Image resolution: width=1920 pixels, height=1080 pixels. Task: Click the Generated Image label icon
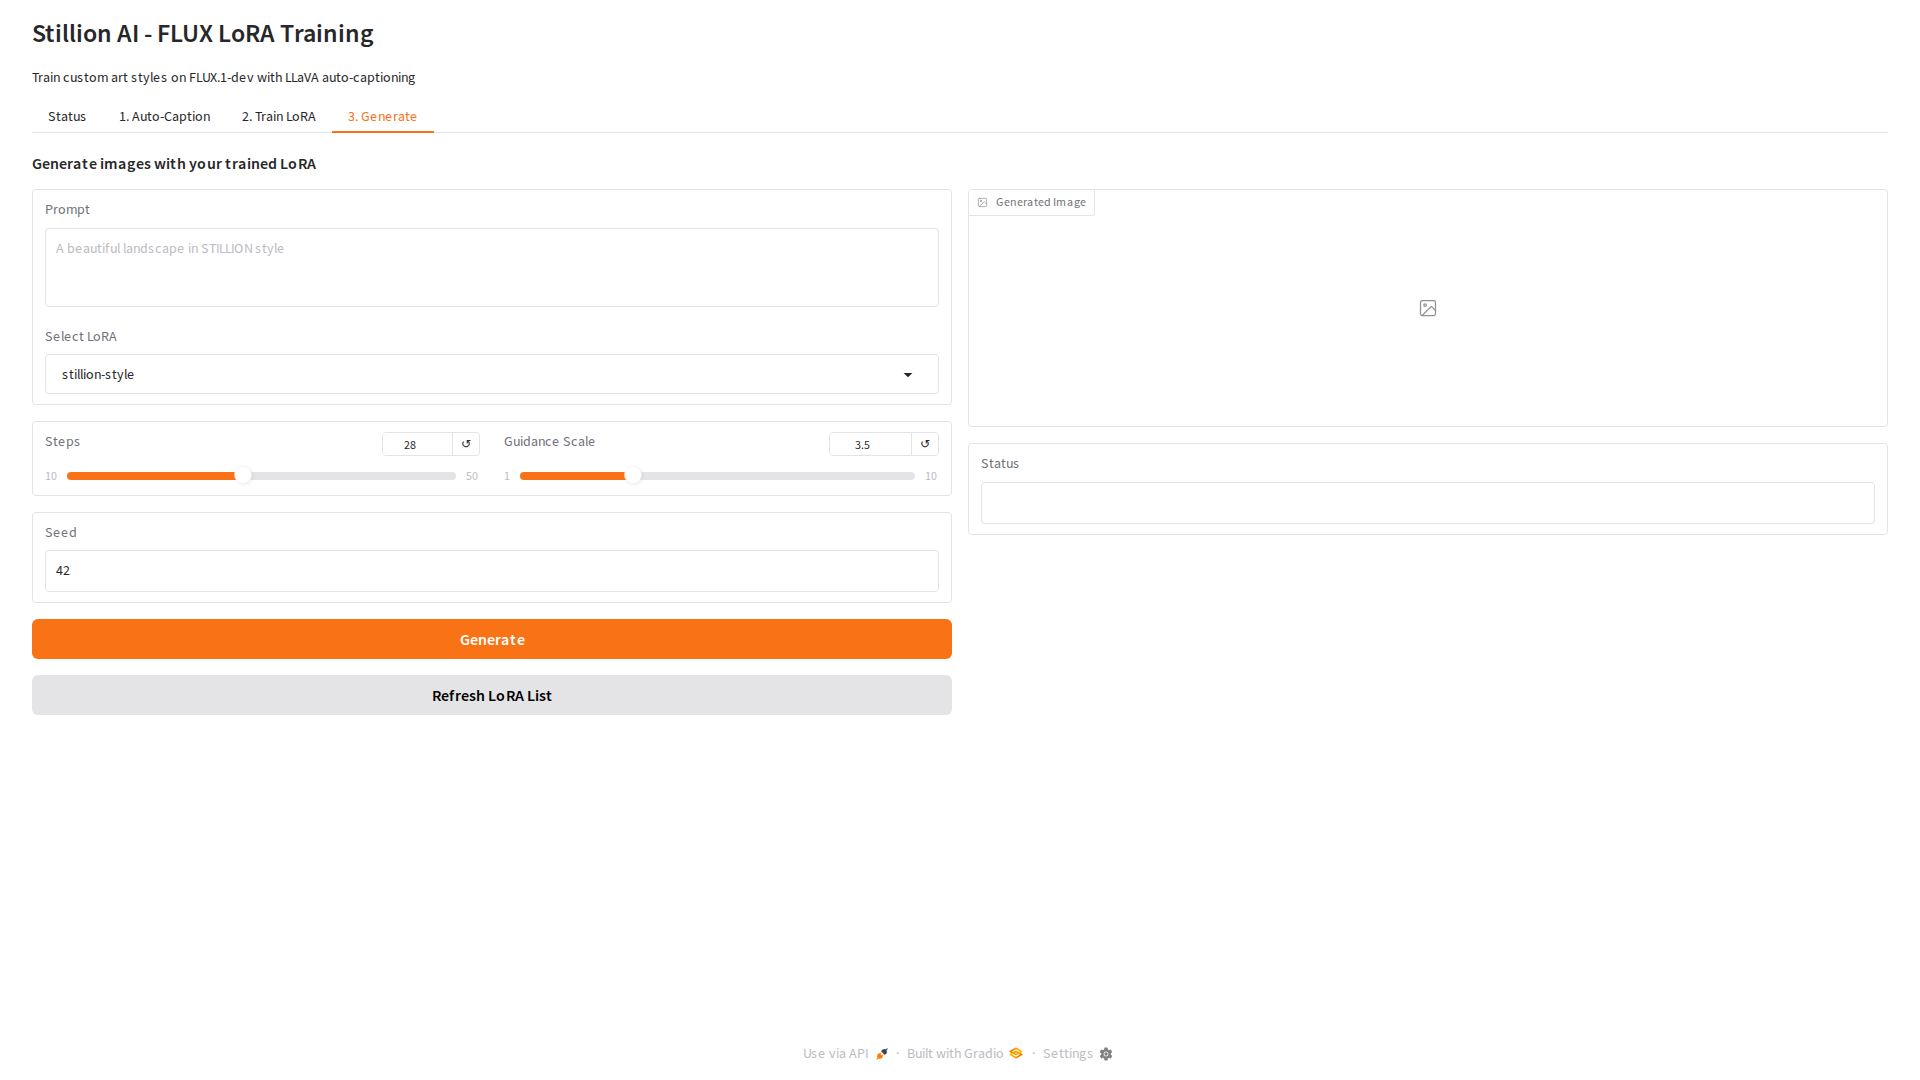[x=983, y=203]
